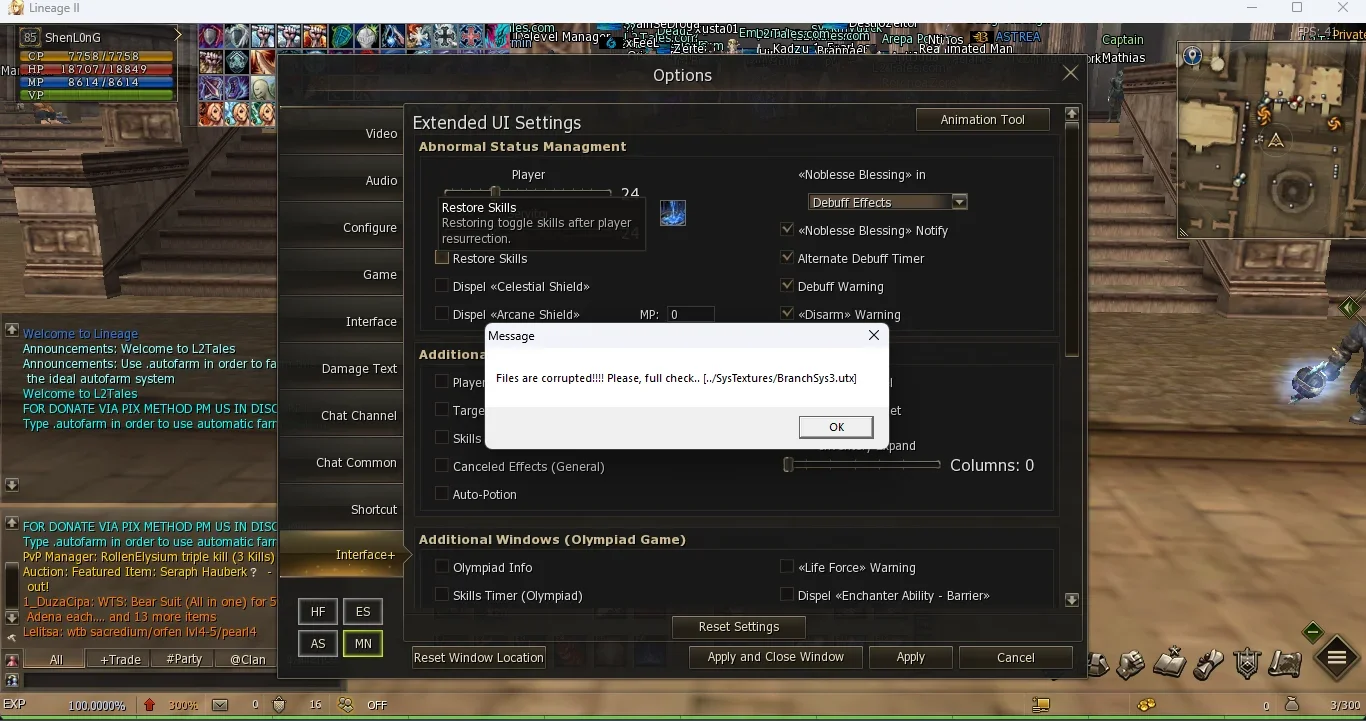Switch to the Damage Text tab

click(x=341, y=368)
